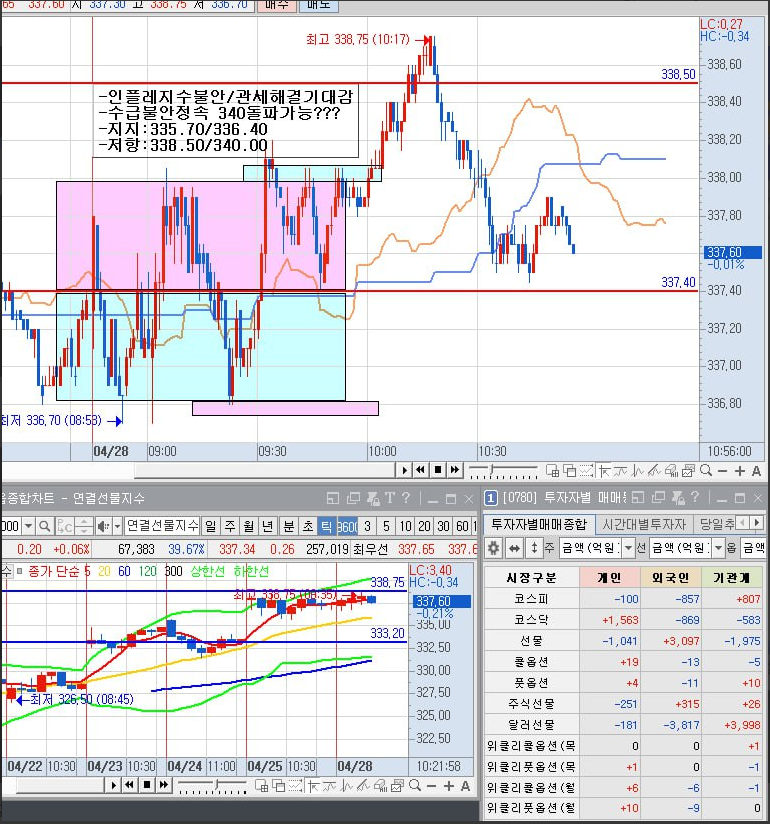Click the lower chart crosshair cursor icon
The width and height of the screenshot is (770, 824).
pyautogui.click(x=314, y=786)
